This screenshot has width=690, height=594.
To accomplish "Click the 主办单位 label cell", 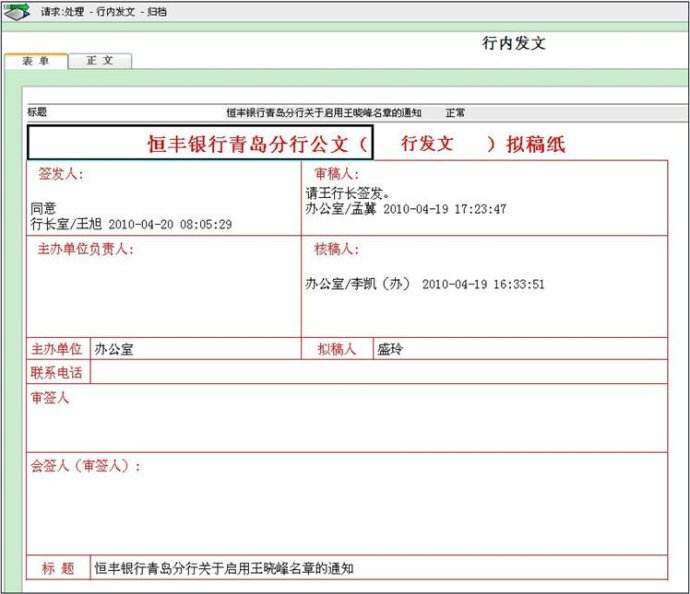I will click(x=57, y=349).
